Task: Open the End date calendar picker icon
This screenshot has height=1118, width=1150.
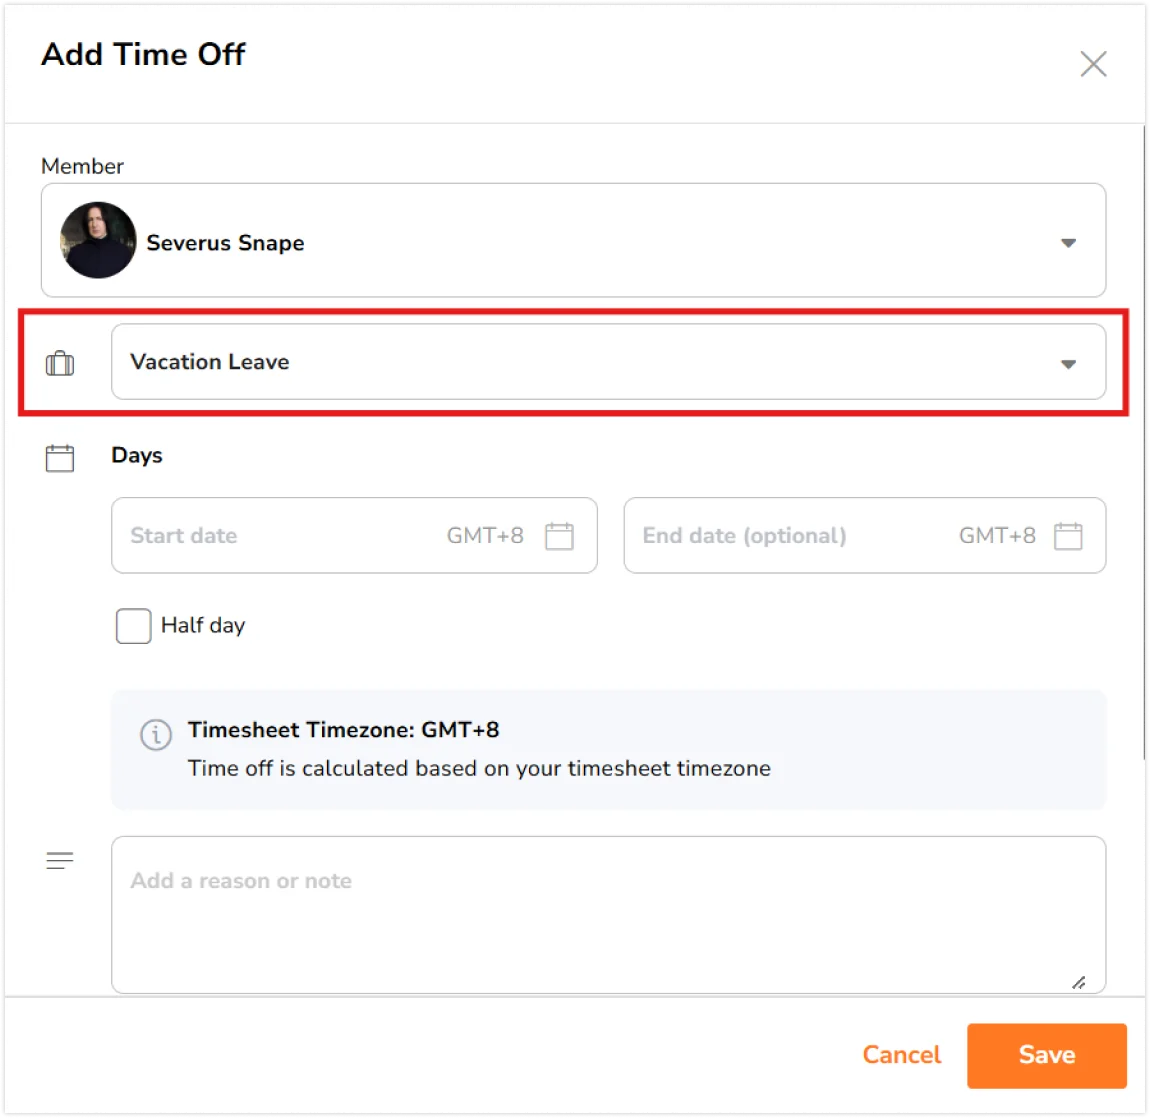Action: pyautogui.click(x=1068, y=536)
